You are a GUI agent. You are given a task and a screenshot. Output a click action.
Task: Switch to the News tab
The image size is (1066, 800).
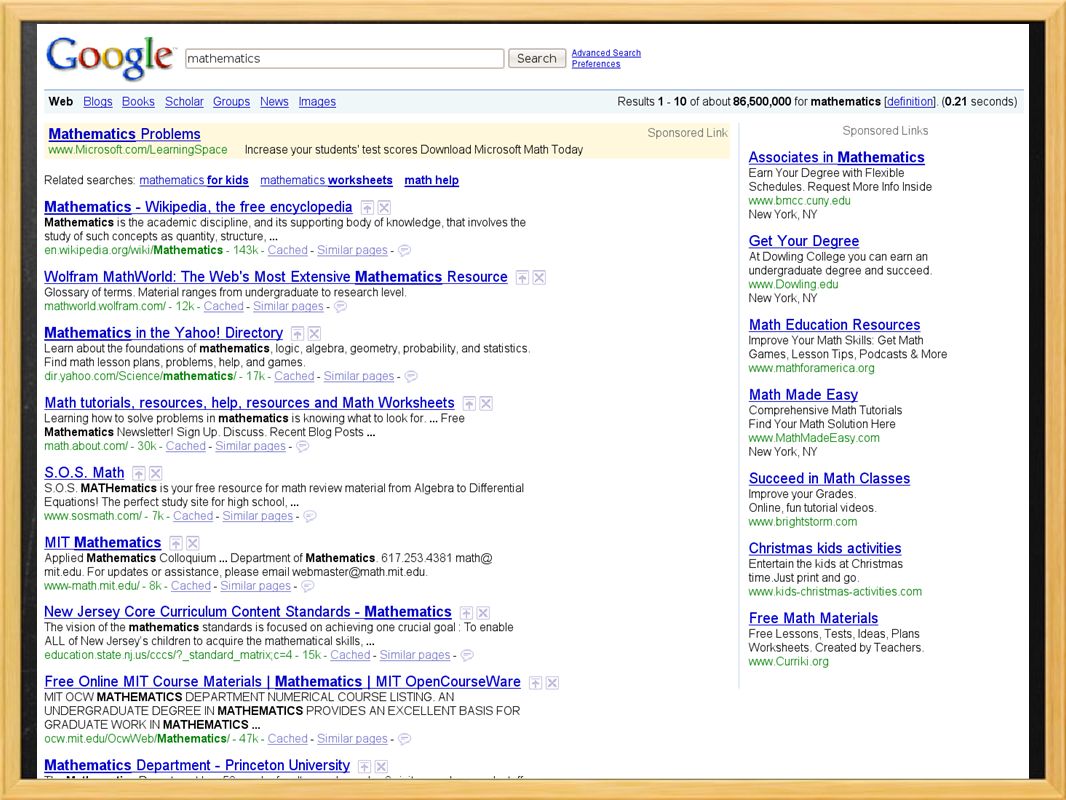coord(274,101)
